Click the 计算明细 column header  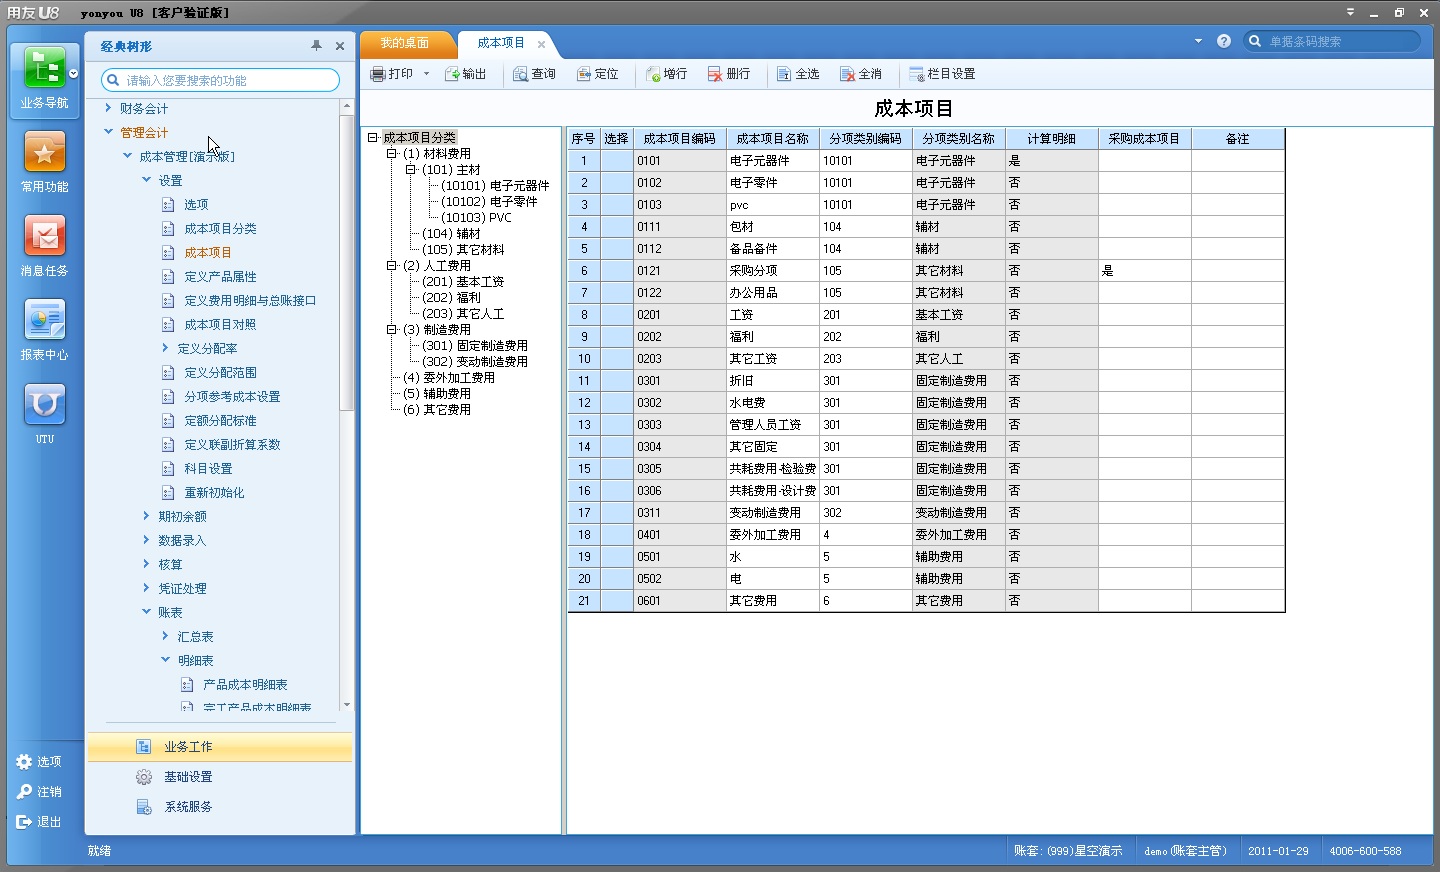click(x=1052, y=139)
